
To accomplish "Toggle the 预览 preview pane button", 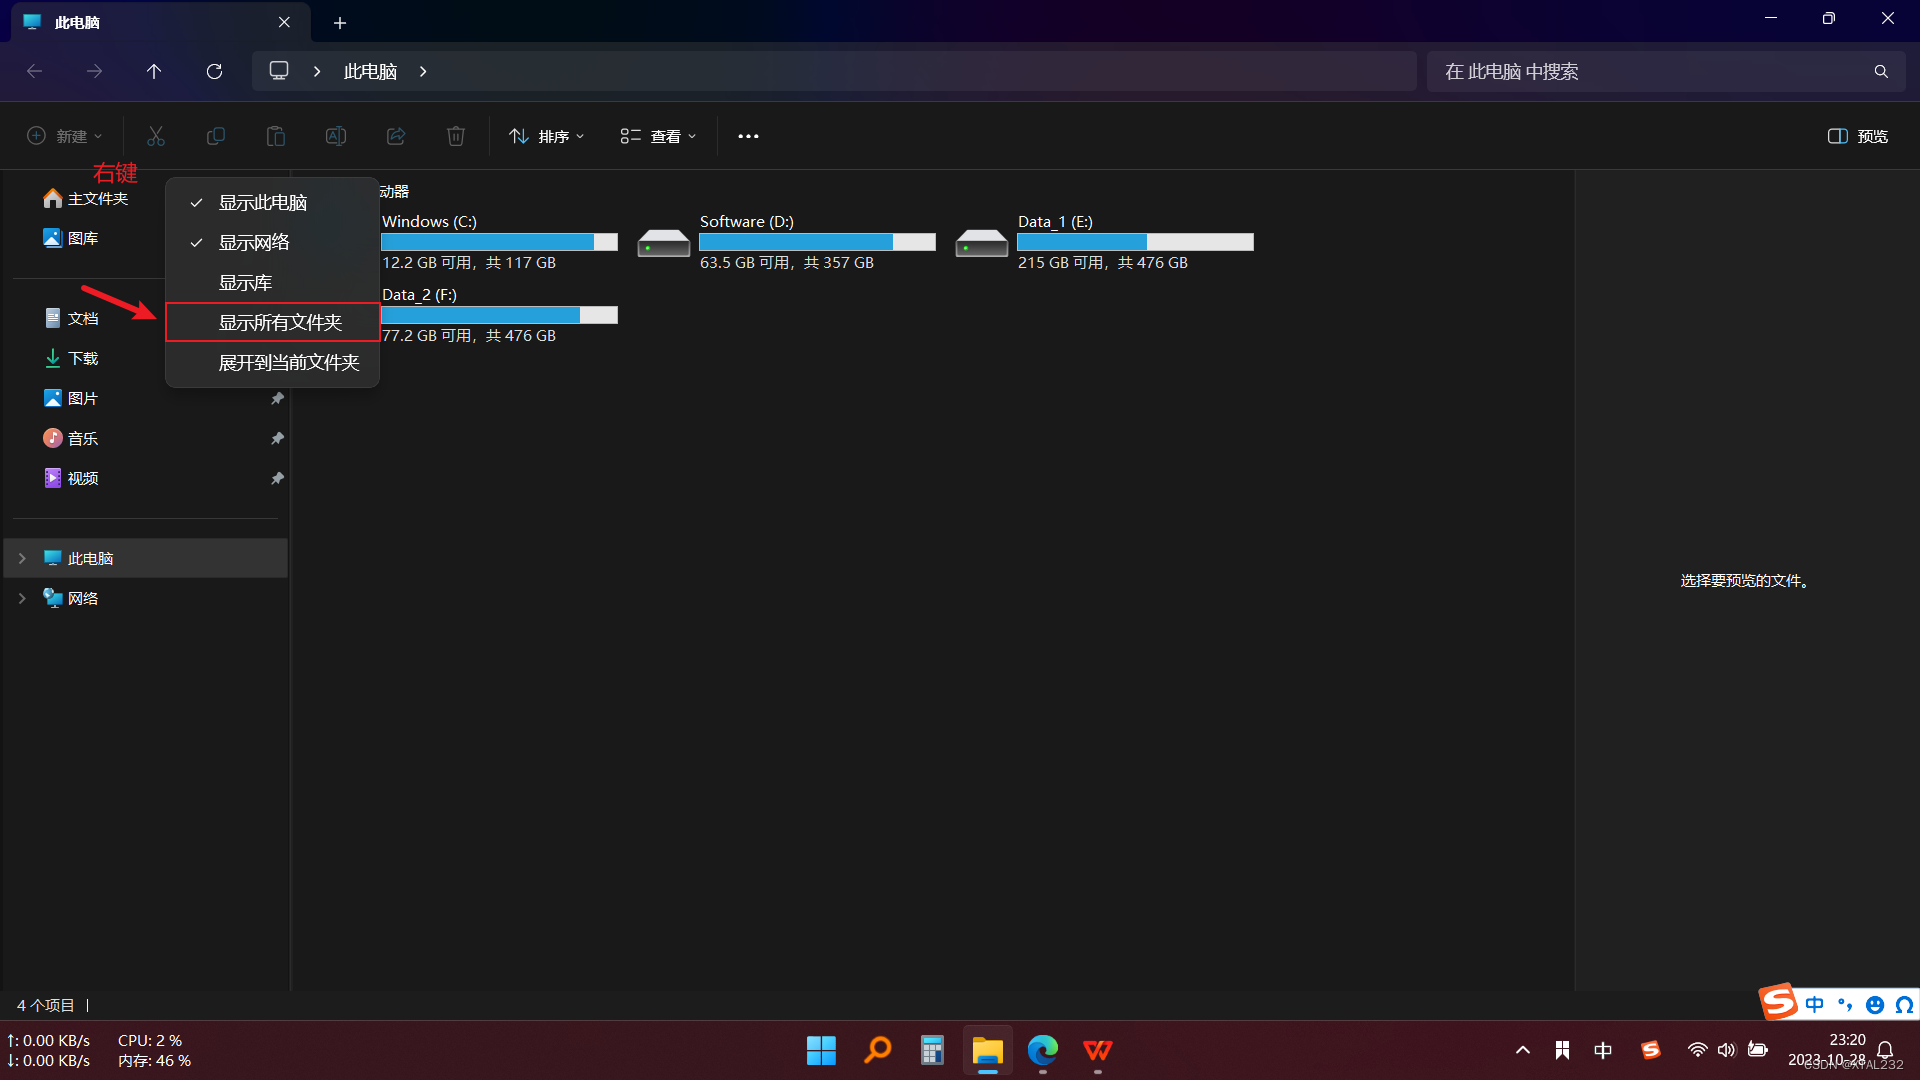I will [1858, 136].
